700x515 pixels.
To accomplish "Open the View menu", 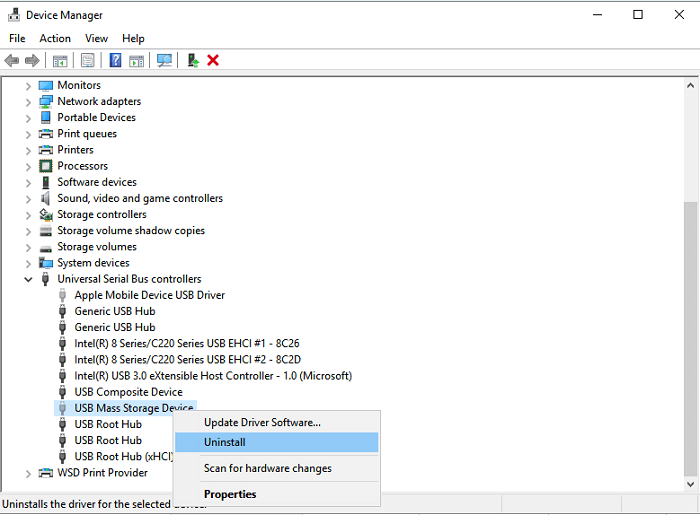I will (96, 38).
